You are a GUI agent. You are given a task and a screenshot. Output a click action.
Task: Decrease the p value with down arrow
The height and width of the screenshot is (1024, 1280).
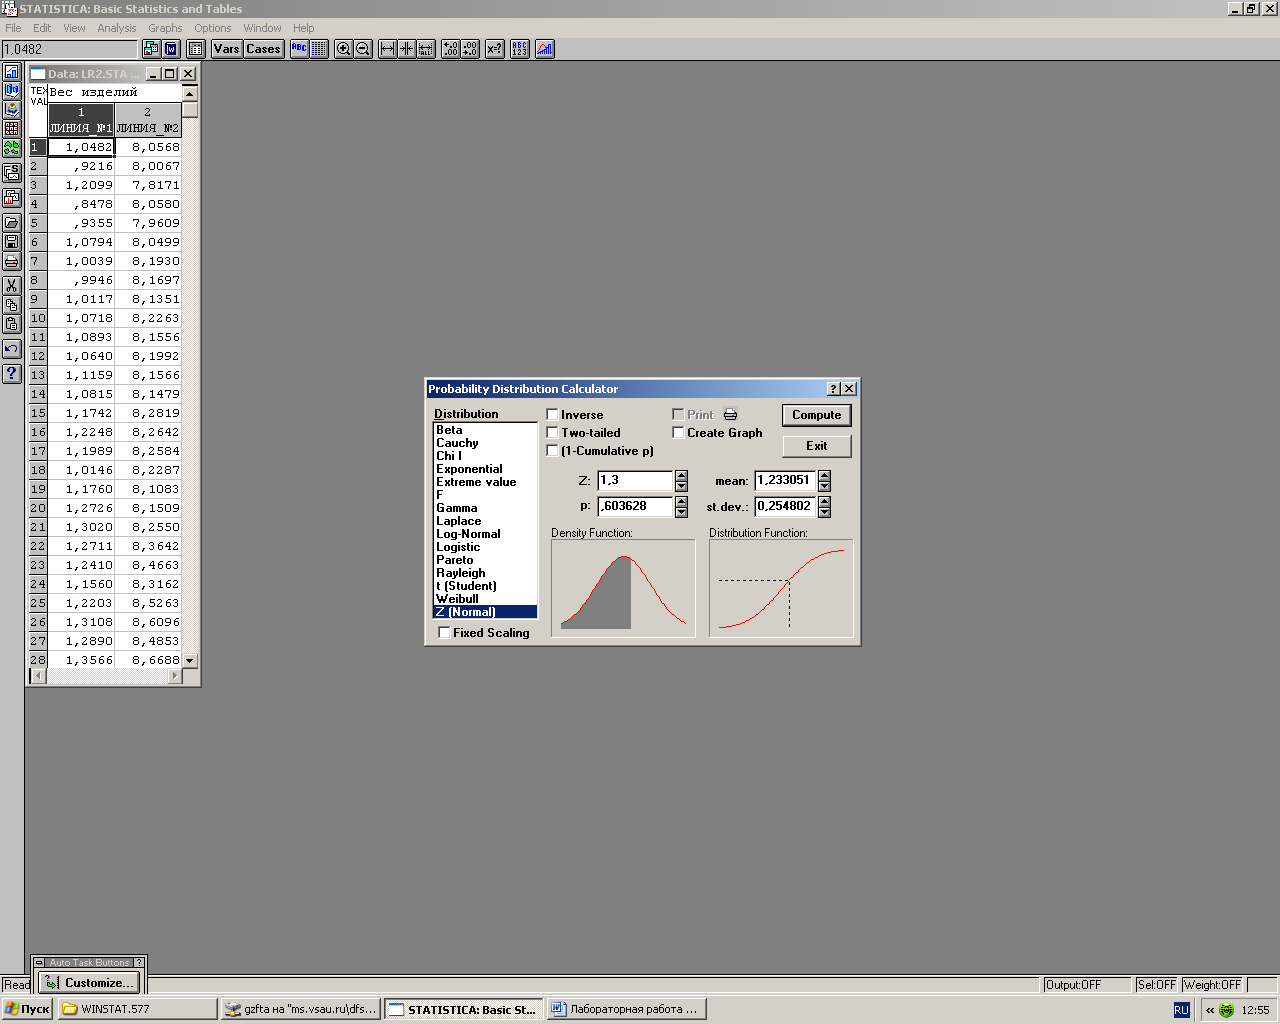[681, 512]
